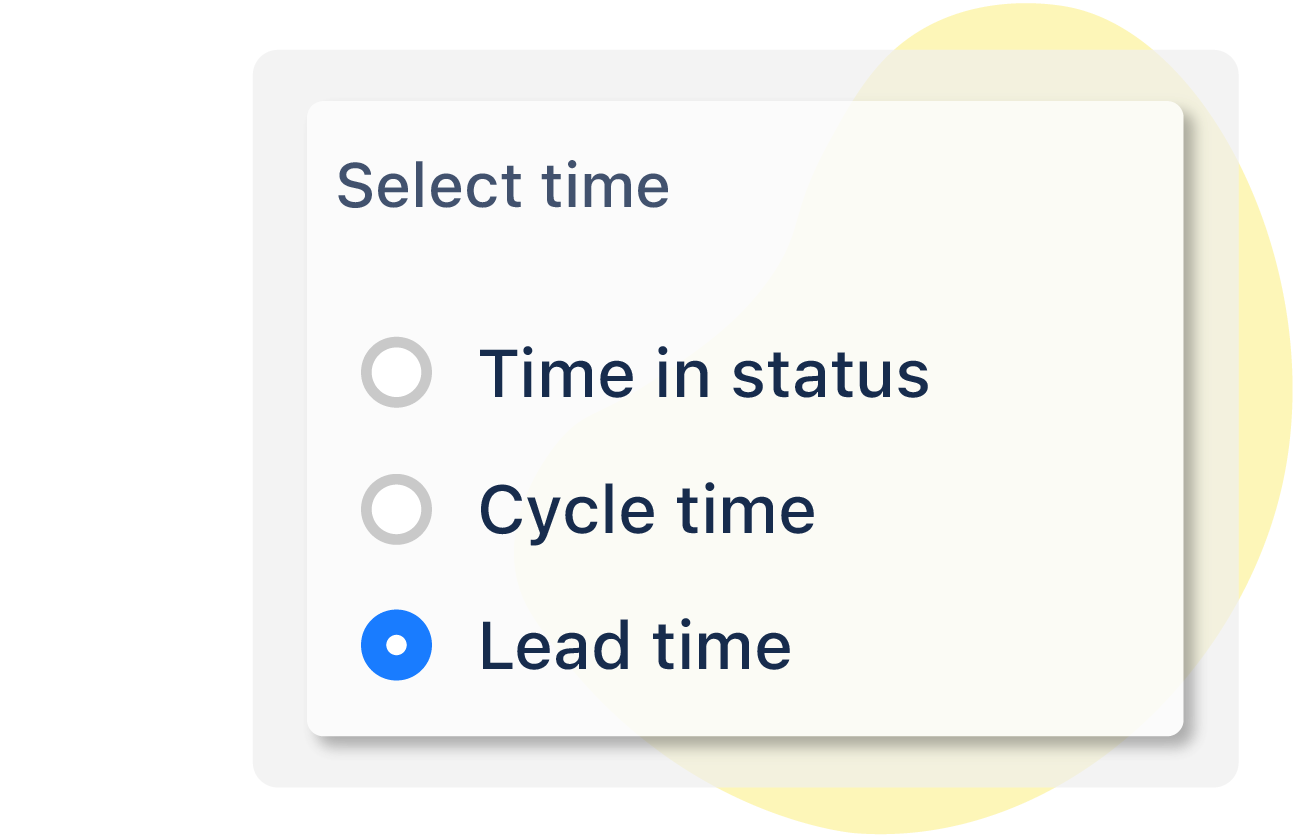This screenshot has height=835, width=1294.
Task: Click the empty grey circle beside Time in status
Action: 396,373
